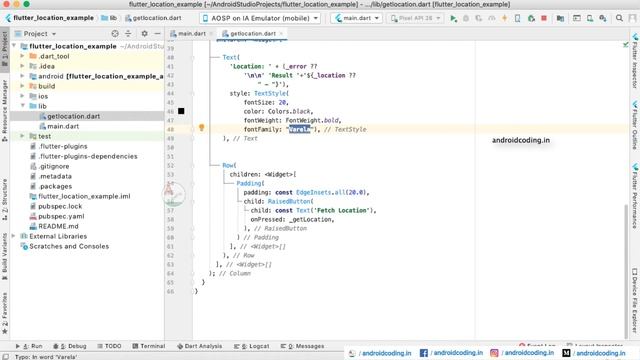640x360 pixels.
Task: Click the Flutter Hot Reload lightning icon
Action: [504, 18]
